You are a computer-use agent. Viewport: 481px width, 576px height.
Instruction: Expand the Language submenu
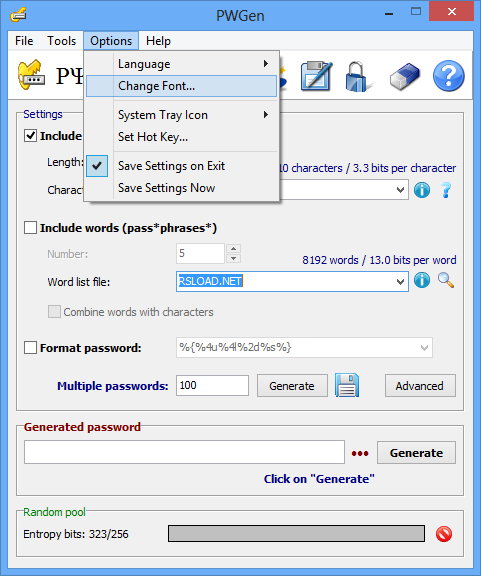(182, 64)
